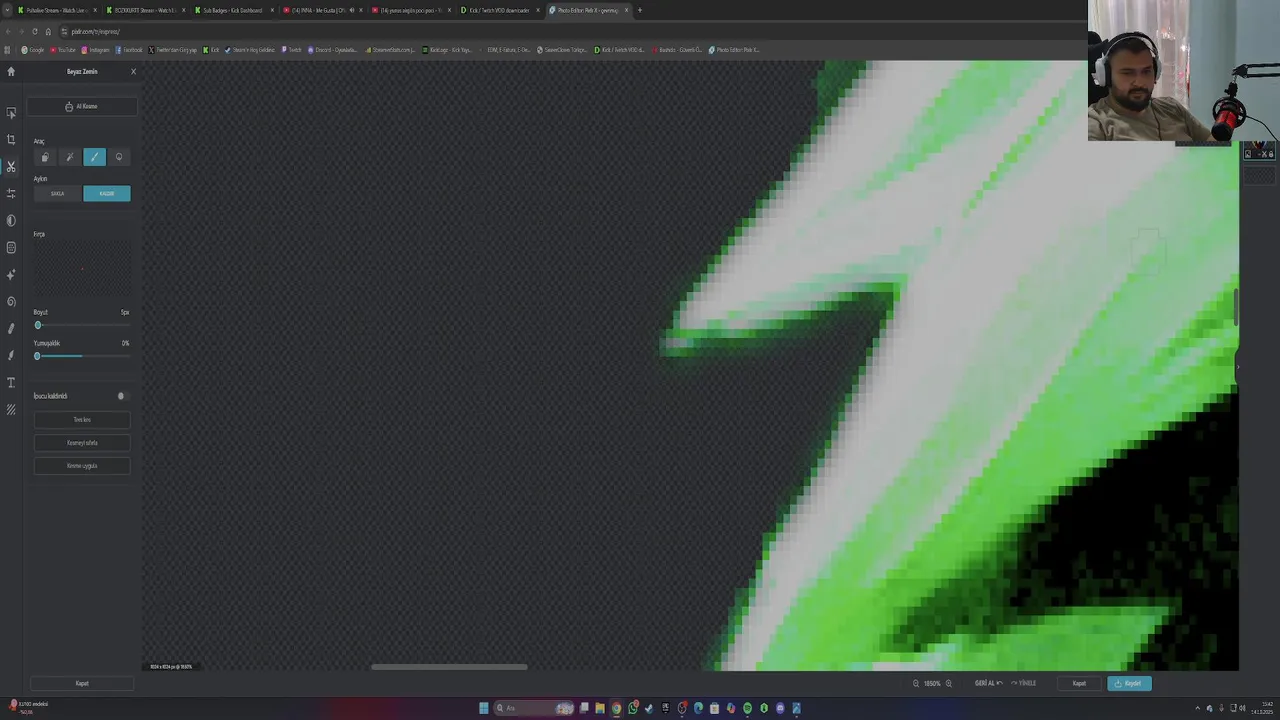
Task: Open the Google bookmark
Action: [x=33, y=50]
